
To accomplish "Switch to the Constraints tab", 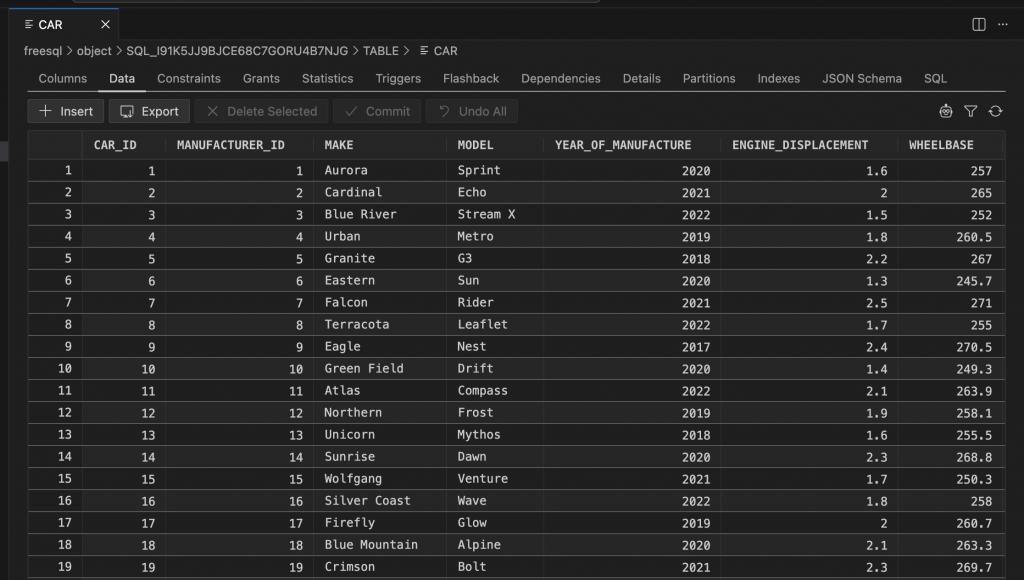I will click(189, 78).
